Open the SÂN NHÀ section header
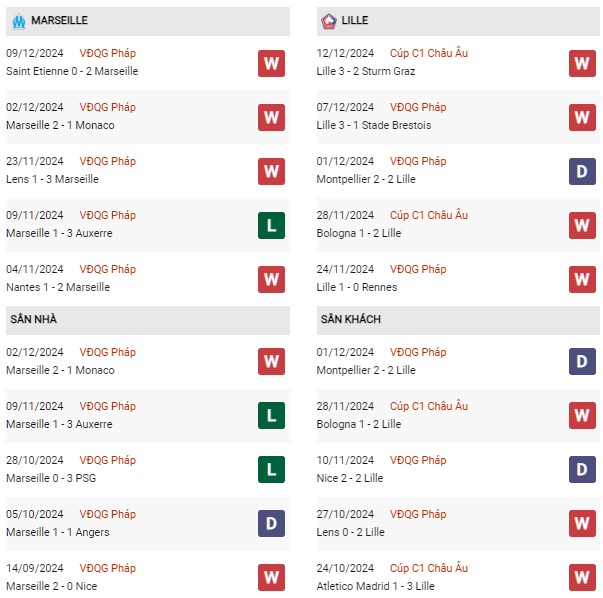The height and width of the screenshot is (598, 603). (x=148, y=320)
